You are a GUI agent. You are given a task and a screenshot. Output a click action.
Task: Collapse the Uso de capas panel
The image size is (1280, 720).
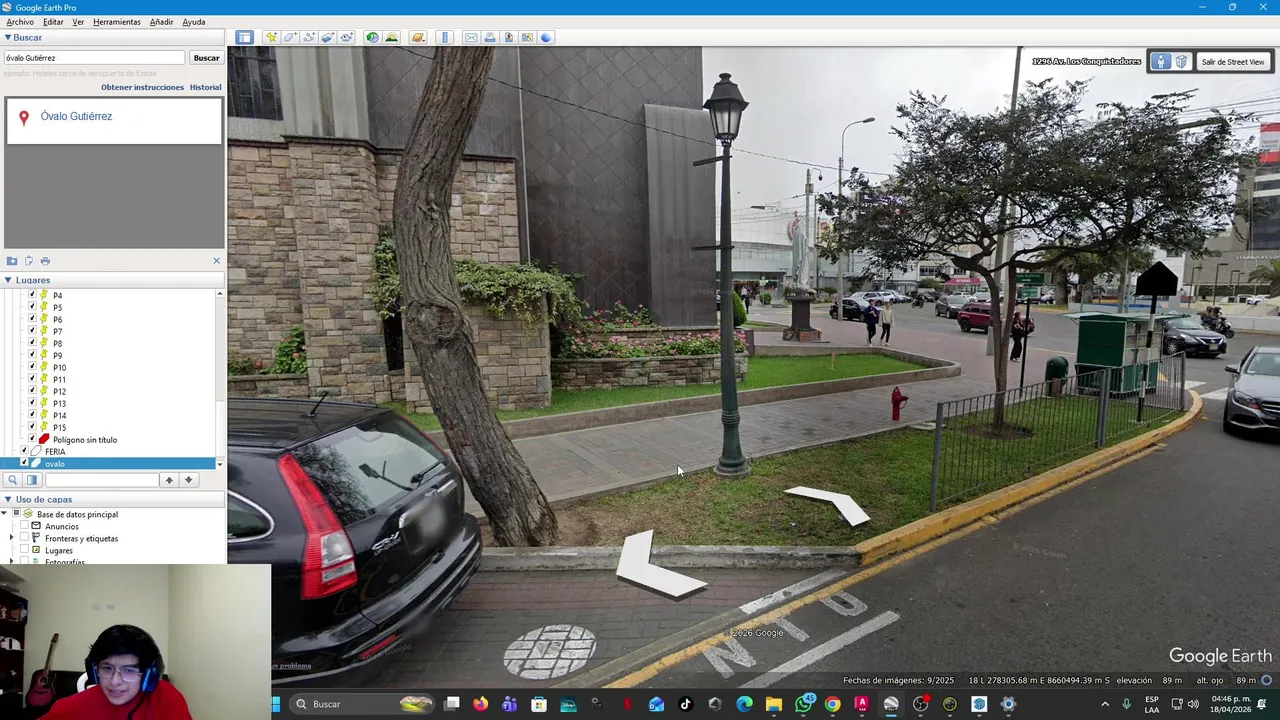(x=7, y=499)
